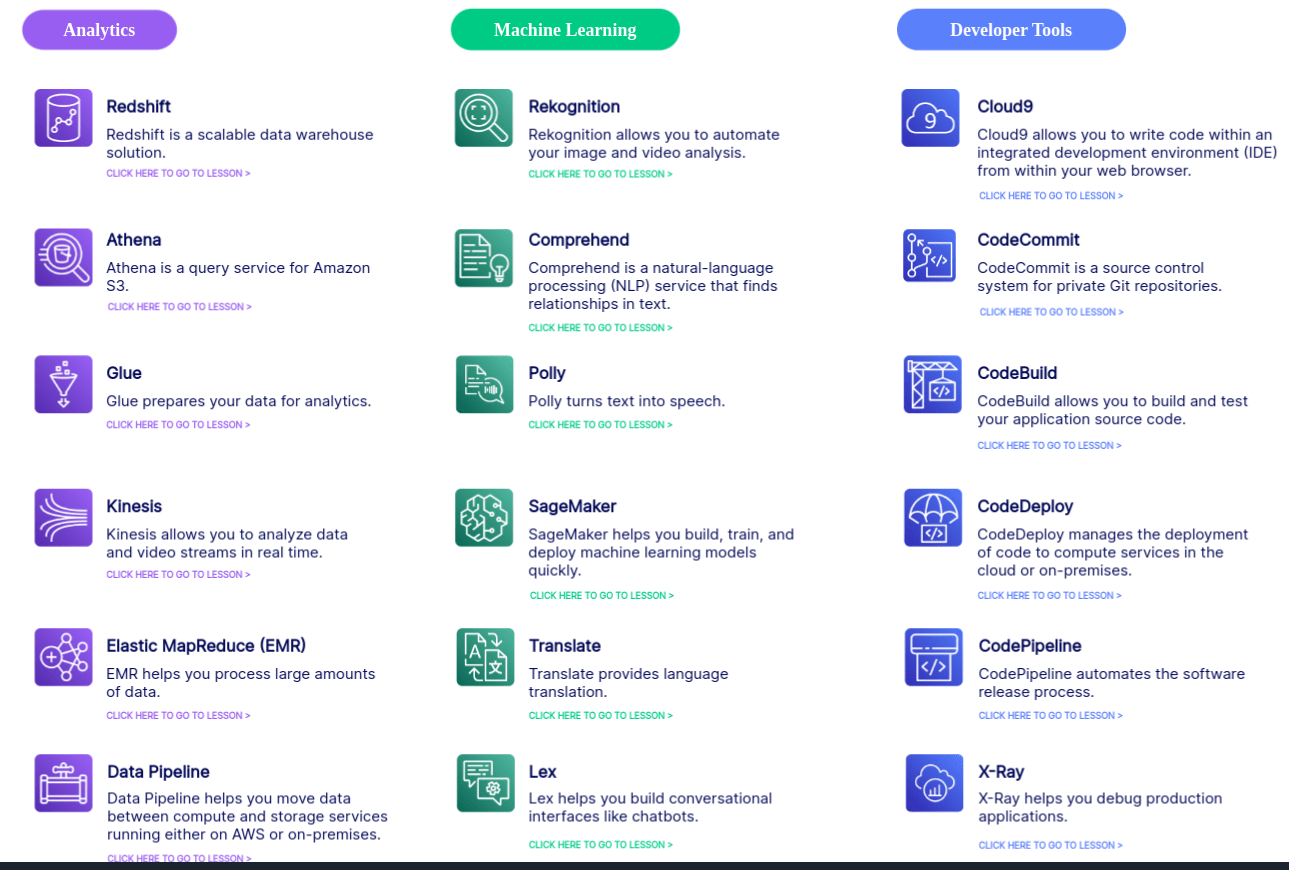1289x870 pixels.
Task: Click the Elastic MapReduce (EMR) heading
Action: tap(206, 646)
